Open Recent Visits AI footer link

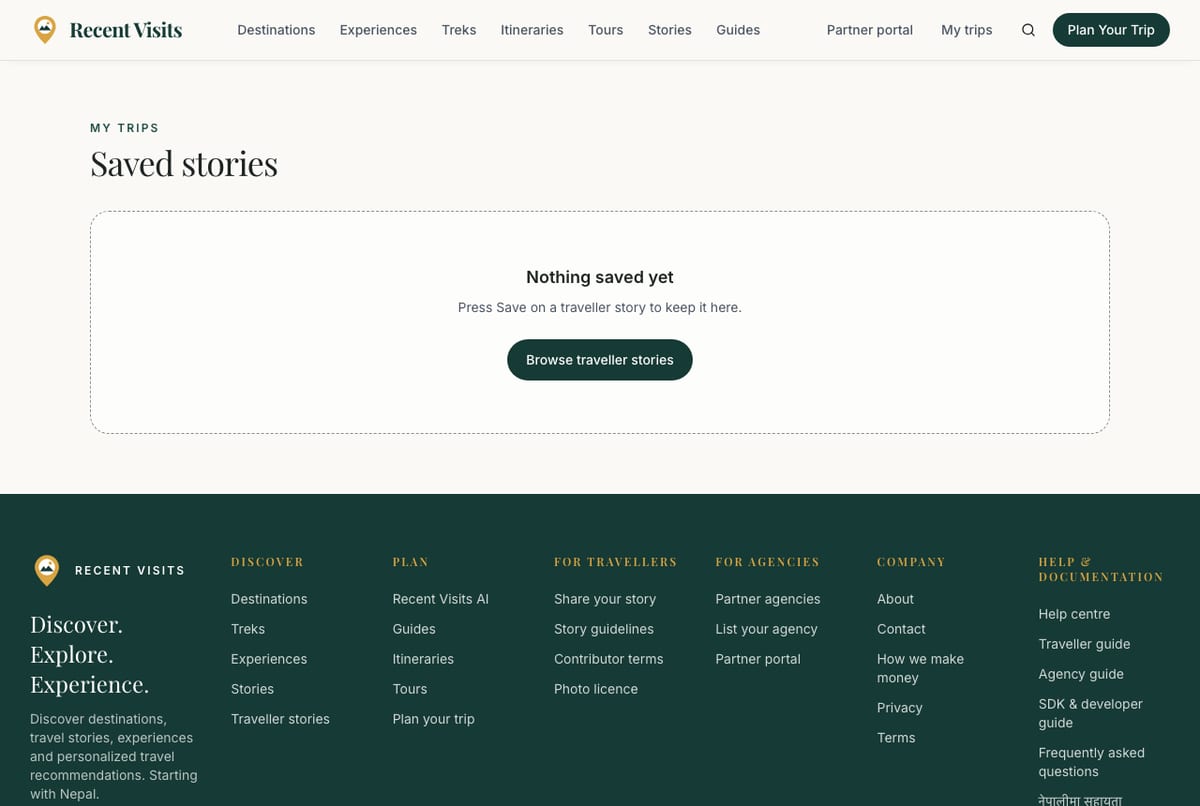[x=441, y=599]
